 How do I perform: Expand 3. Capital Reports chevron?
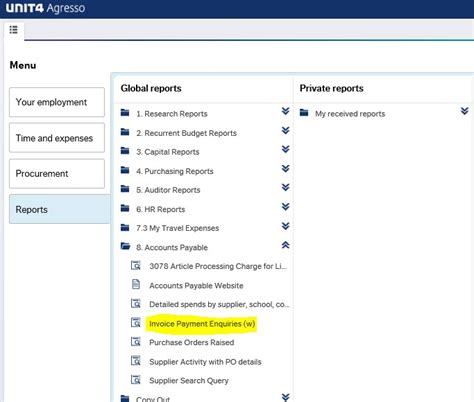click(x=285, y=149)
